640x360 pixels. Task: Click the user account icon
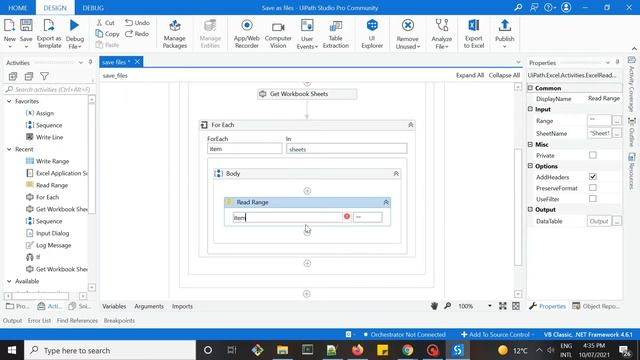(x=566, y=7)
